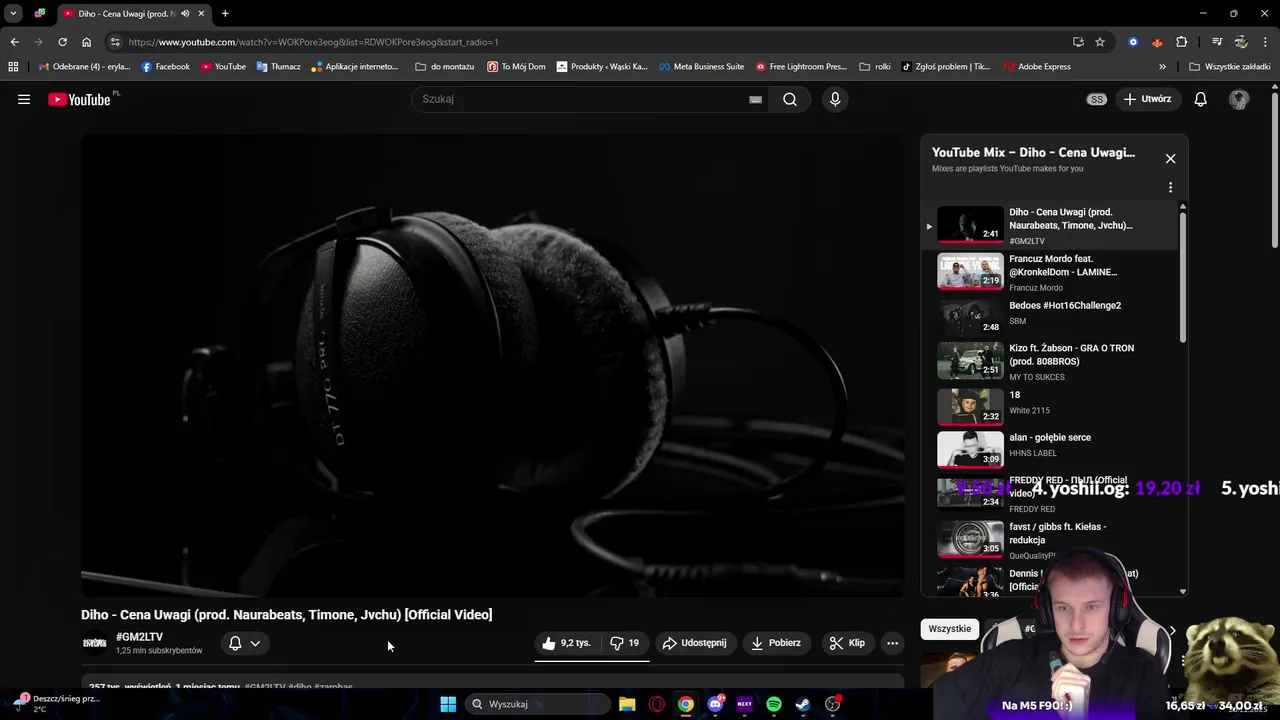Viewport: 1280px width, 720px height.
Task: Open the browser extensions puzzle icon
Action: tap(1182, 42)
